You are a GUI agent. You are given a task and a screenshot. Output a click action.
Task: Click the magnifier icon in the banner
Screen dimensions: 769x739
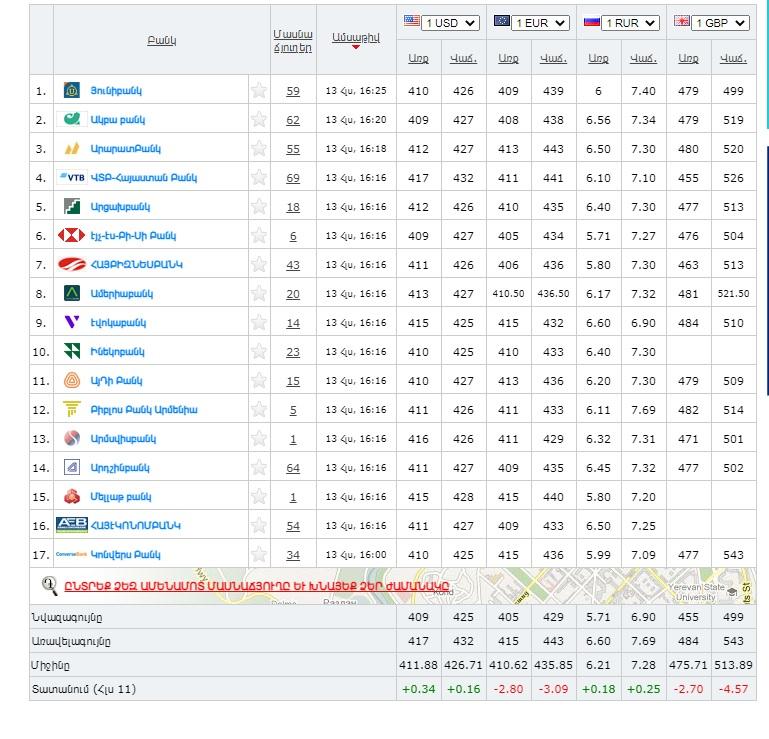coord(49,585)
